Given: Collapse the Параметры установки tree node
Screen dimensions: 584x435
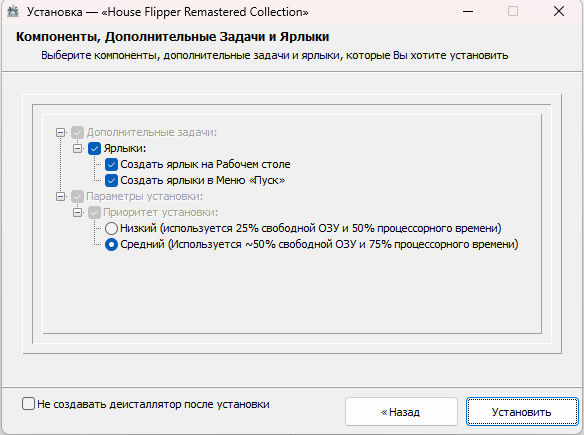Looking at the screenshot, I should tap(60, 196).
